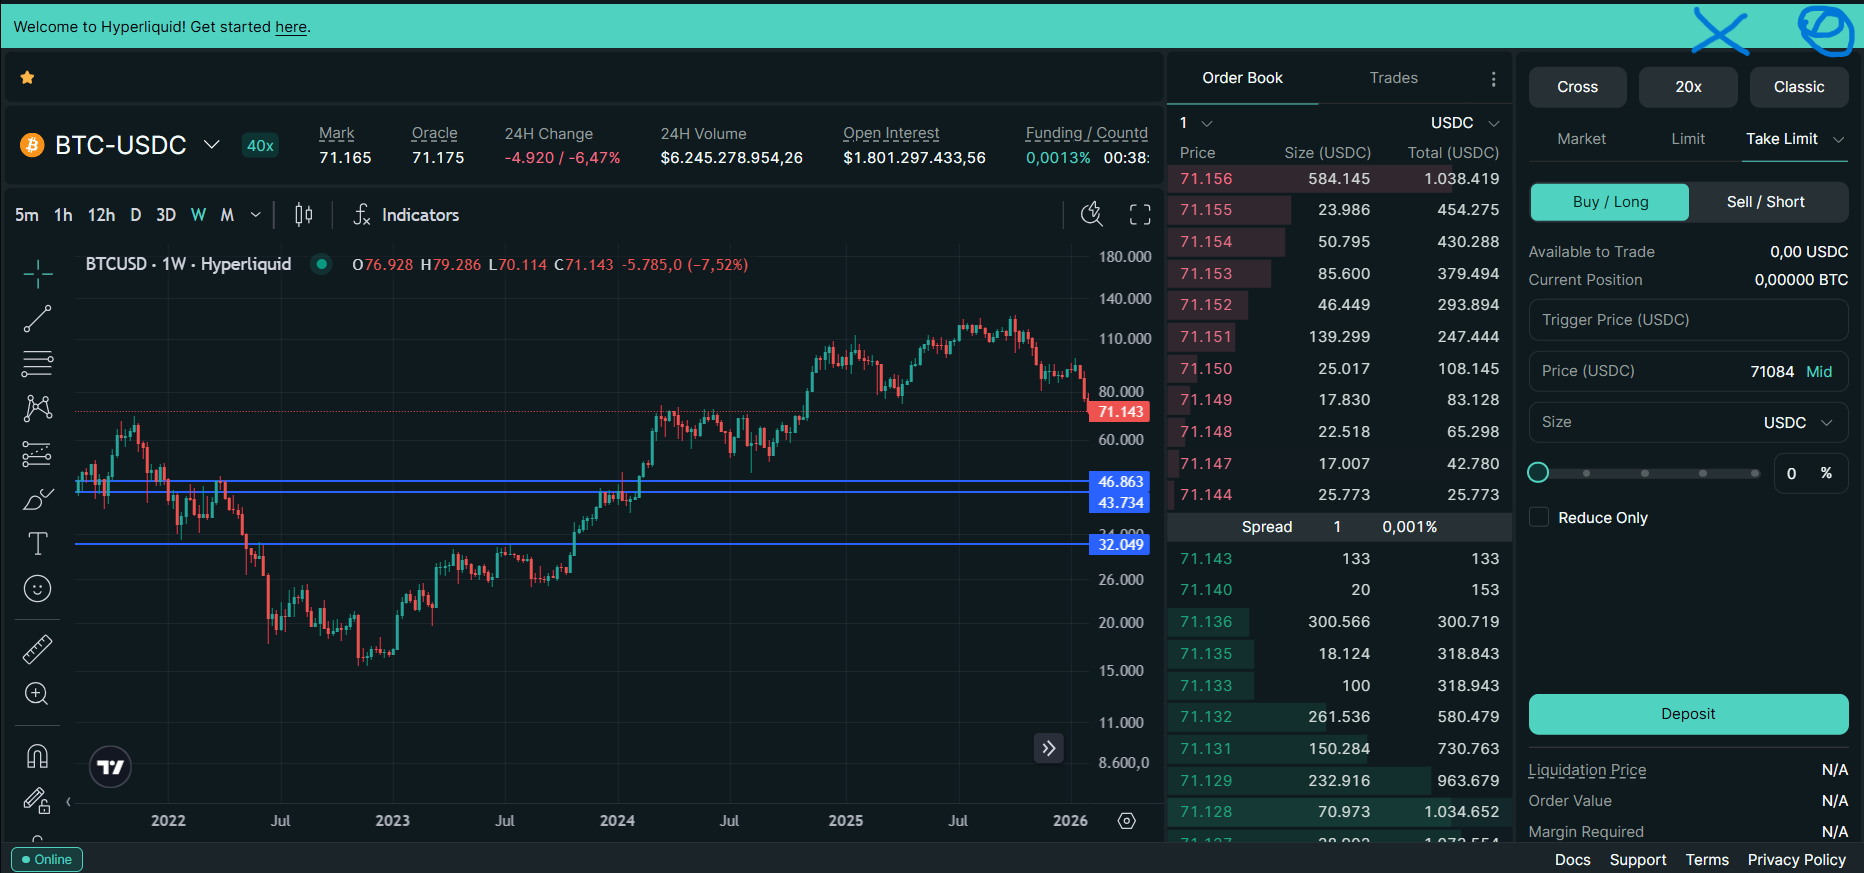Select Buy / Long side
This screenshot has width=1864, height=873.
1610,202
